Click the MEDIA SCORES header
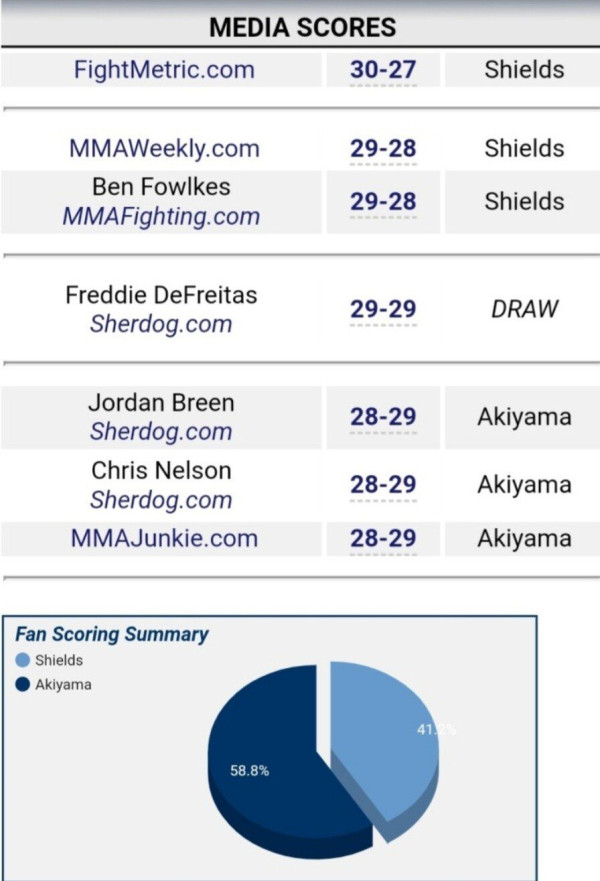 click(x=303, y=28)
